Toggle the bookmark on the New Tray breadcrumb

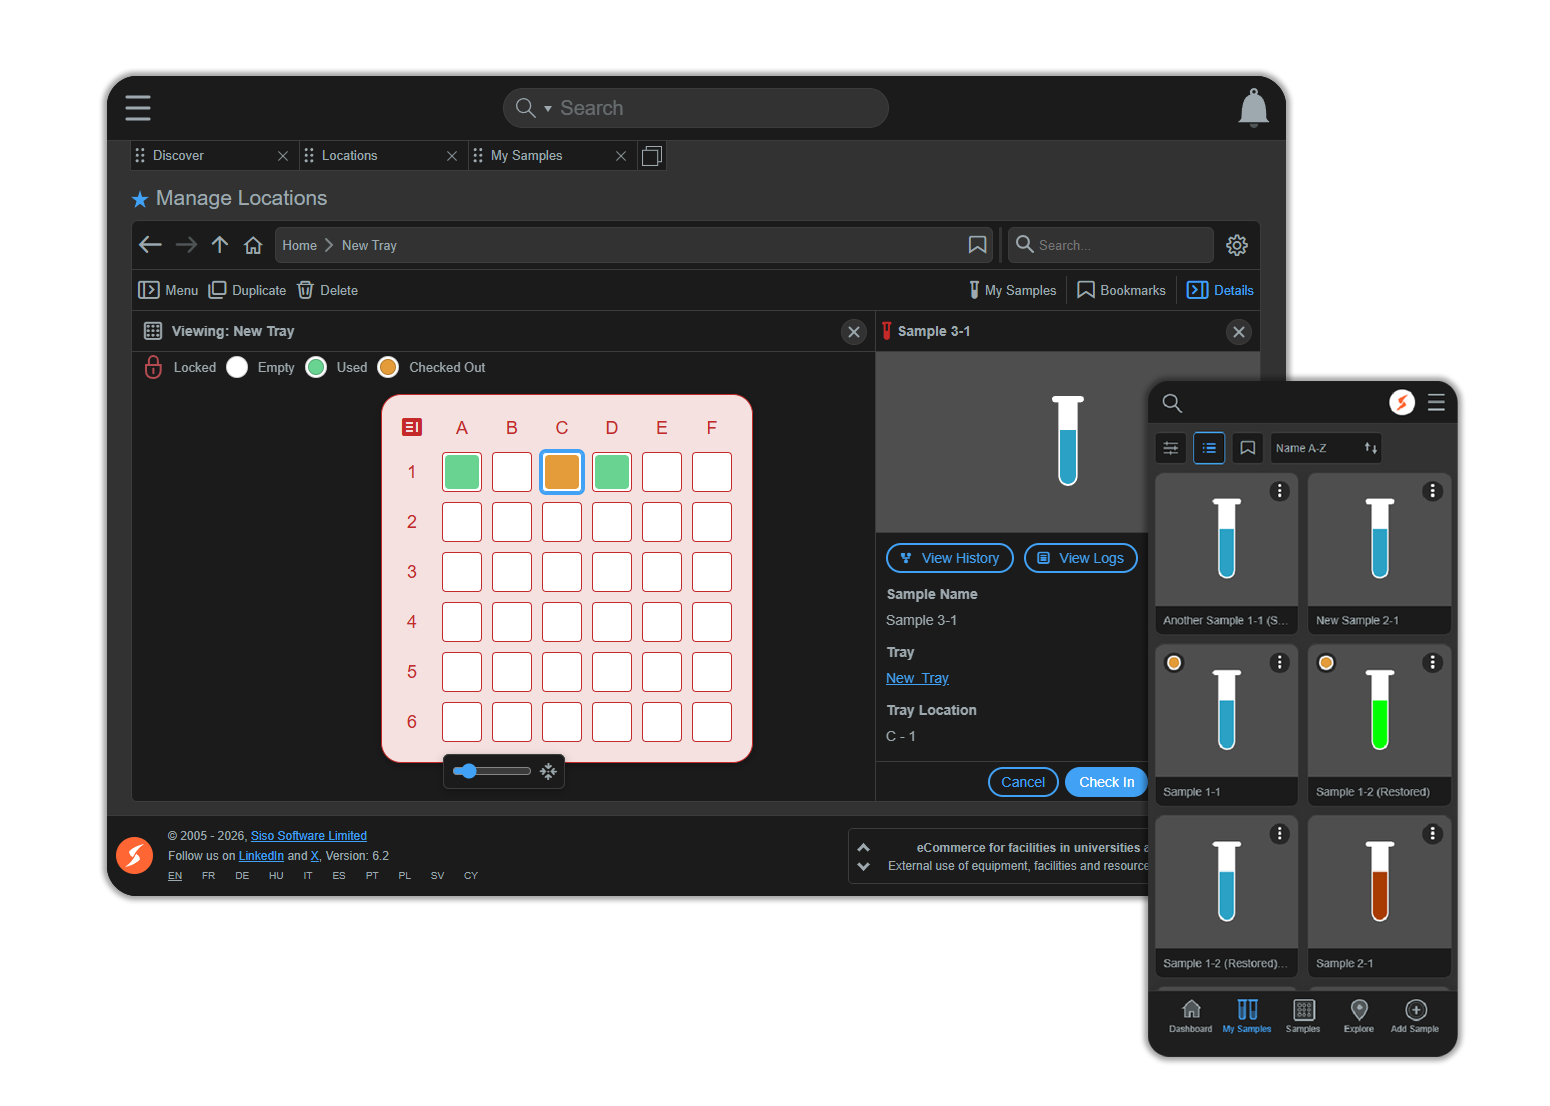click(x=977, y=244)
